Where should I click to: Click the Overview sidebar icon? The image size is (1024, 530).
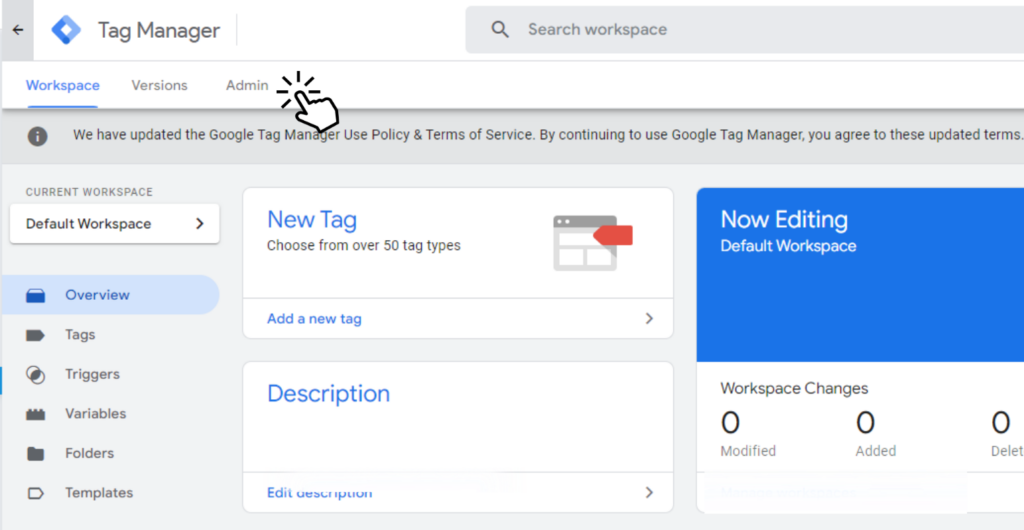click(35, 296)
